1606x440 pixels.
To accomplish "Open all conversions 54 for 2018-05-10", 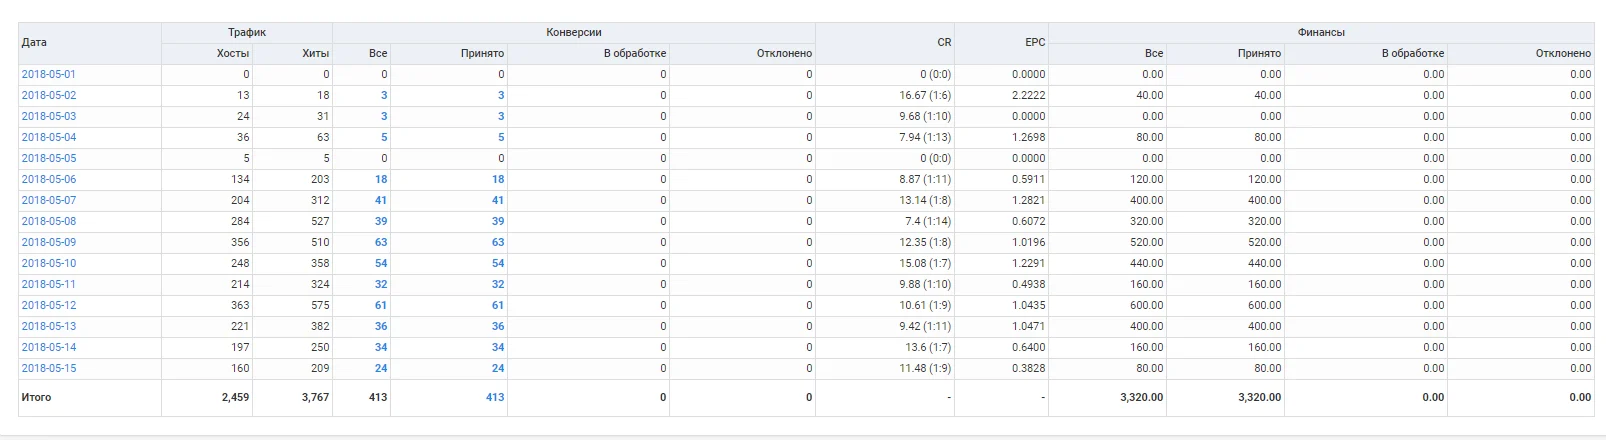I will [381, 263].
